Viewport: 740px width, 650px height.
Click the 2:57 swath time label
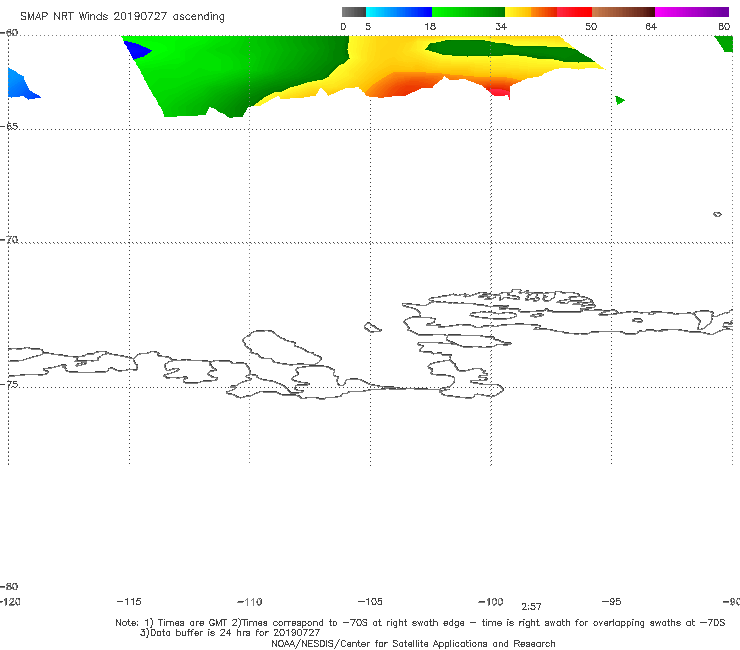pyautogui.click(x=531, y=607)
